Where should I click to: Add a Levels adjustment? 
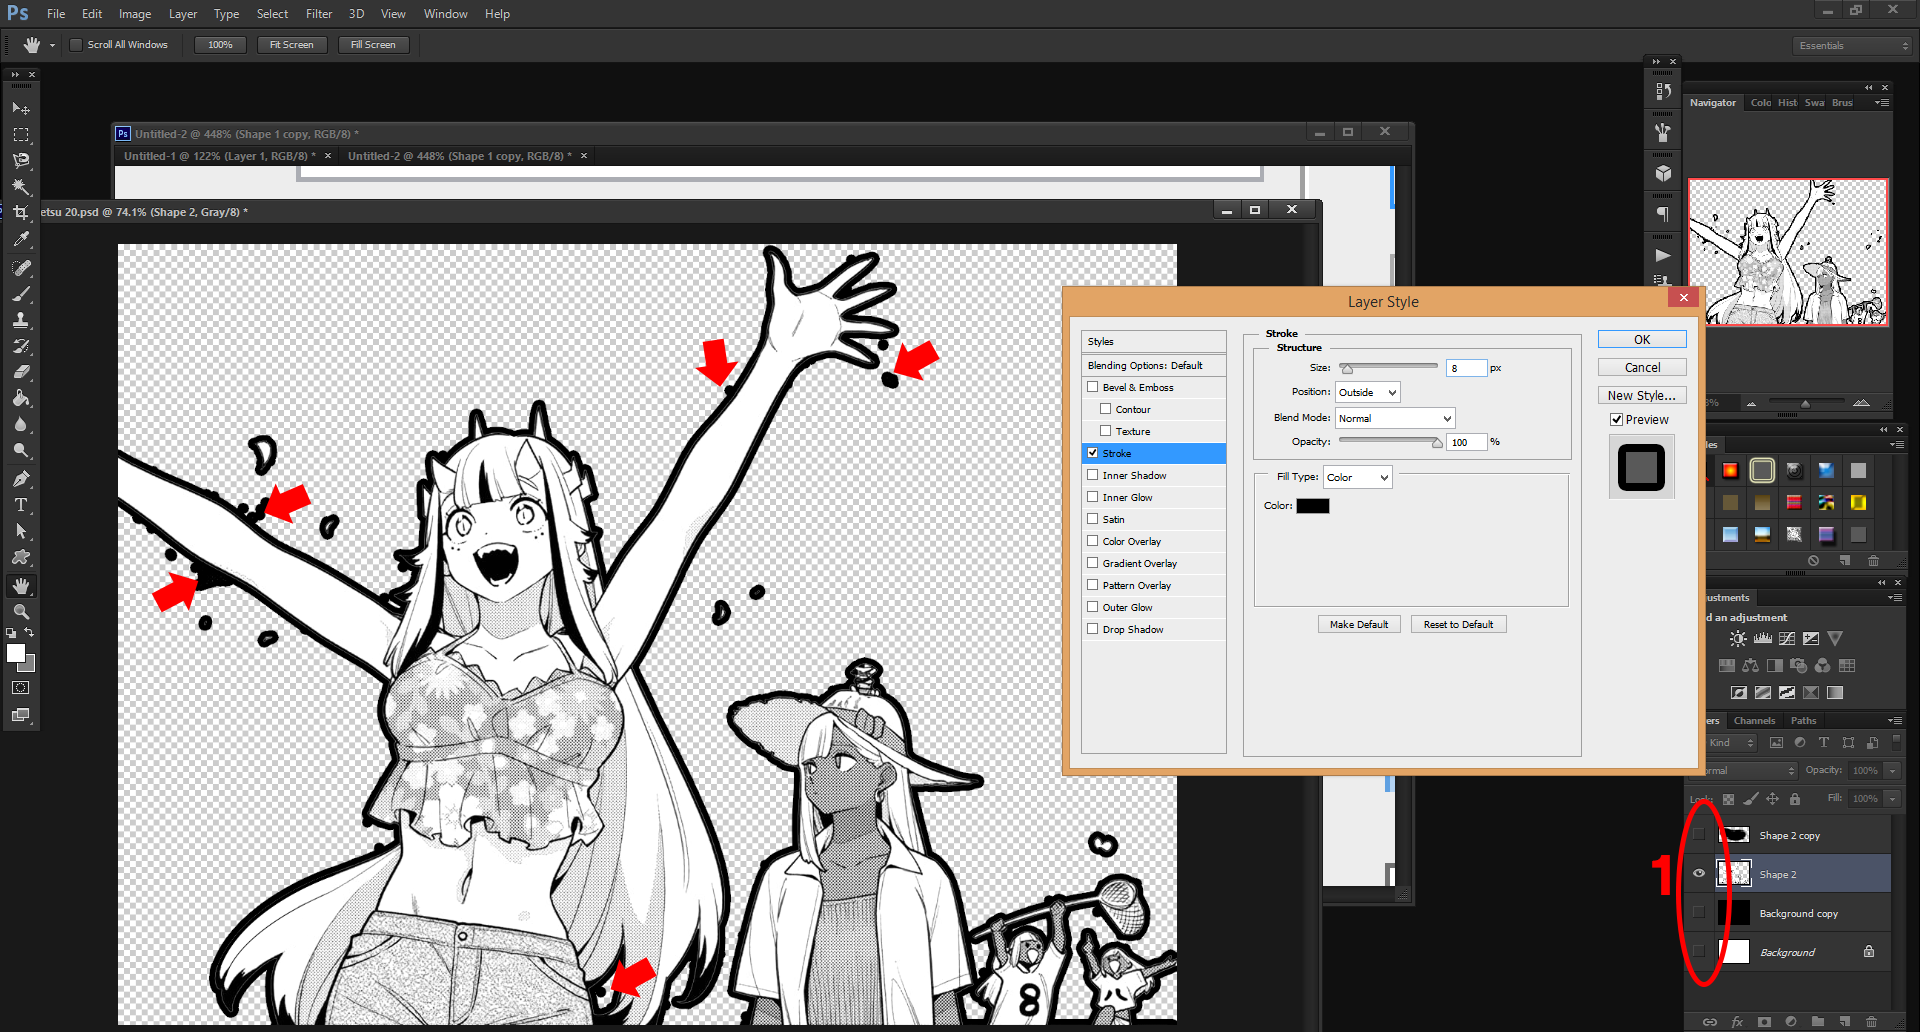(1763, 639)
